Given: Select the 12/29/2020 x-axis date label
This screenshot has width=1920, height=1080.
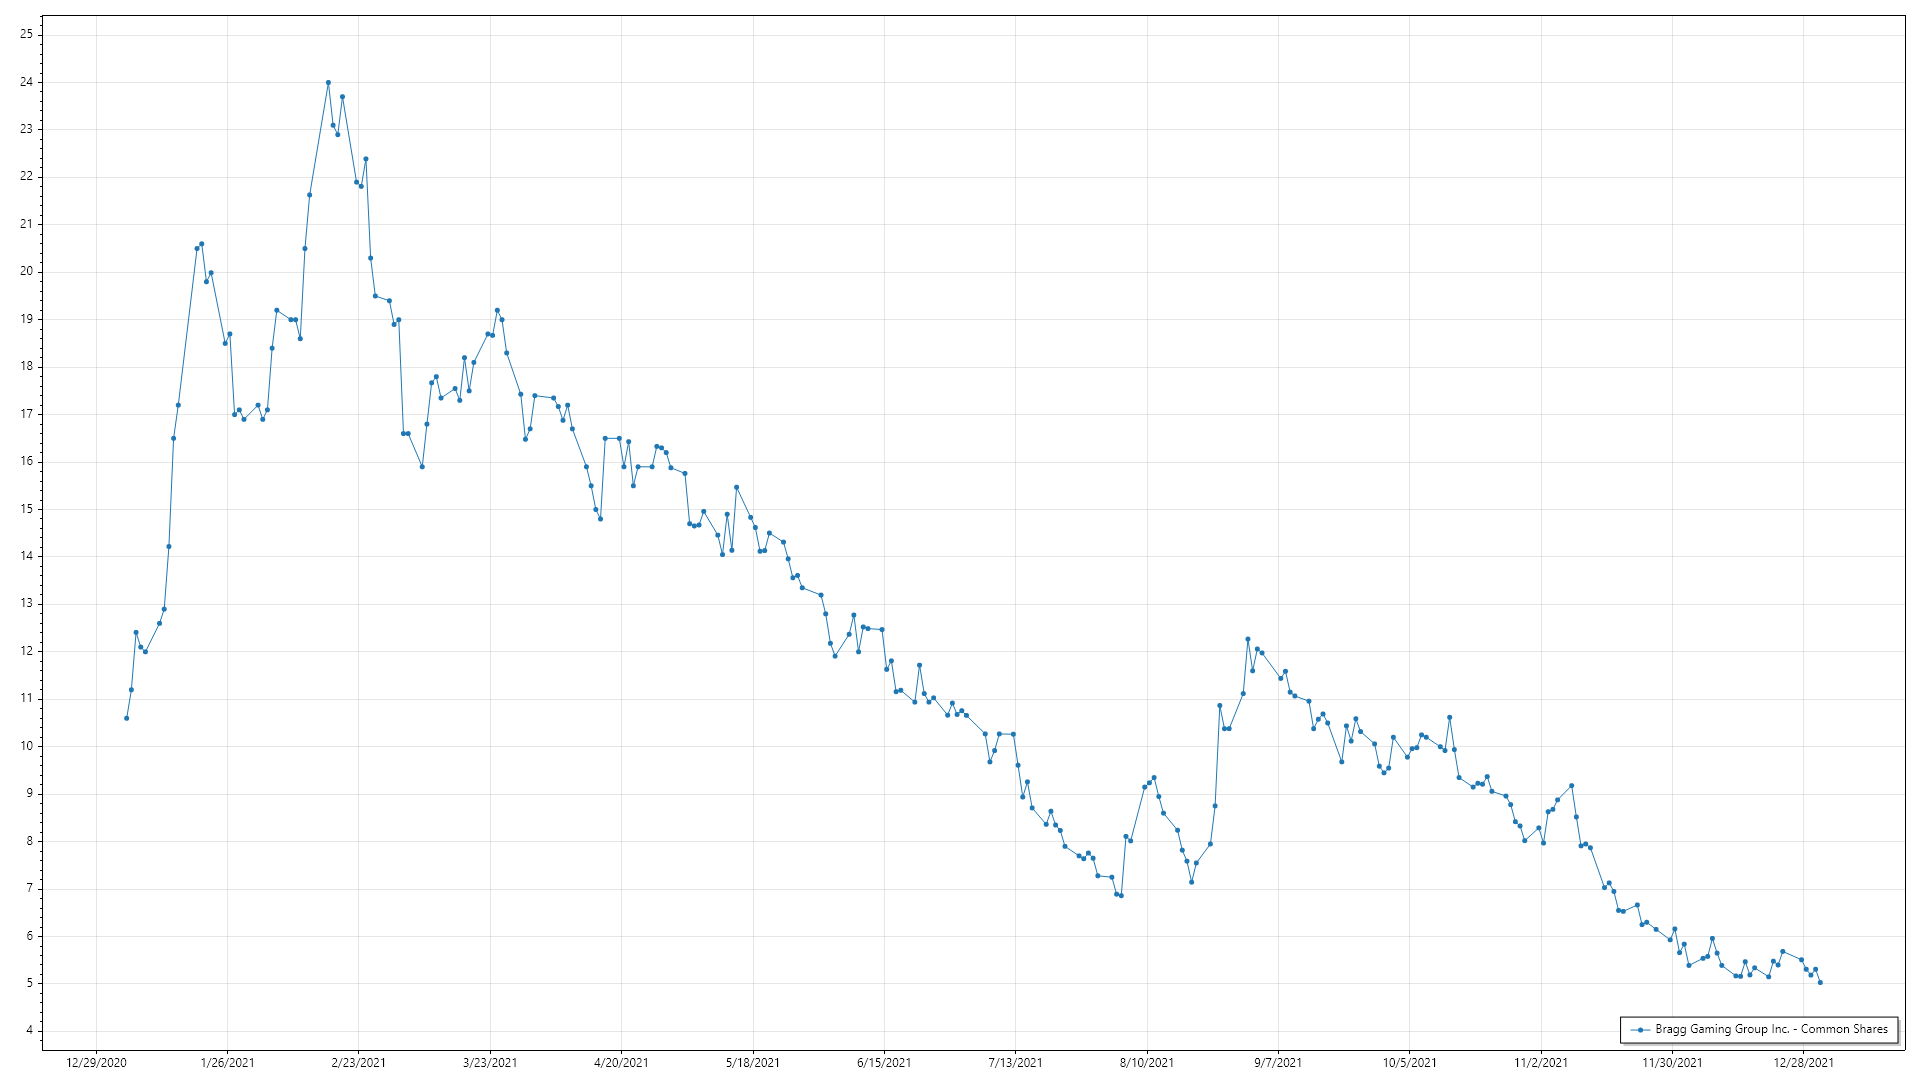Looking at the screenshot, I should [96, 1063].
